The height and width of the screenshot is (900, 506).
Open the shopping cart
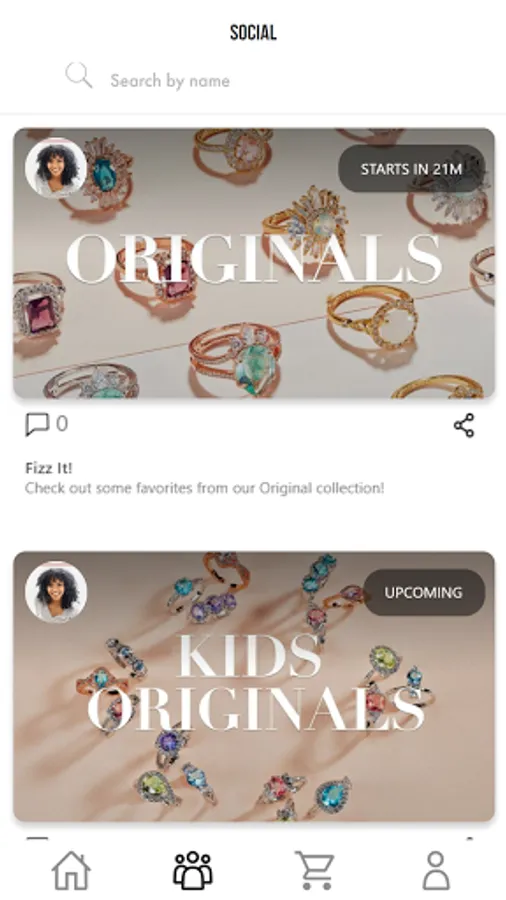click(314, 870)
